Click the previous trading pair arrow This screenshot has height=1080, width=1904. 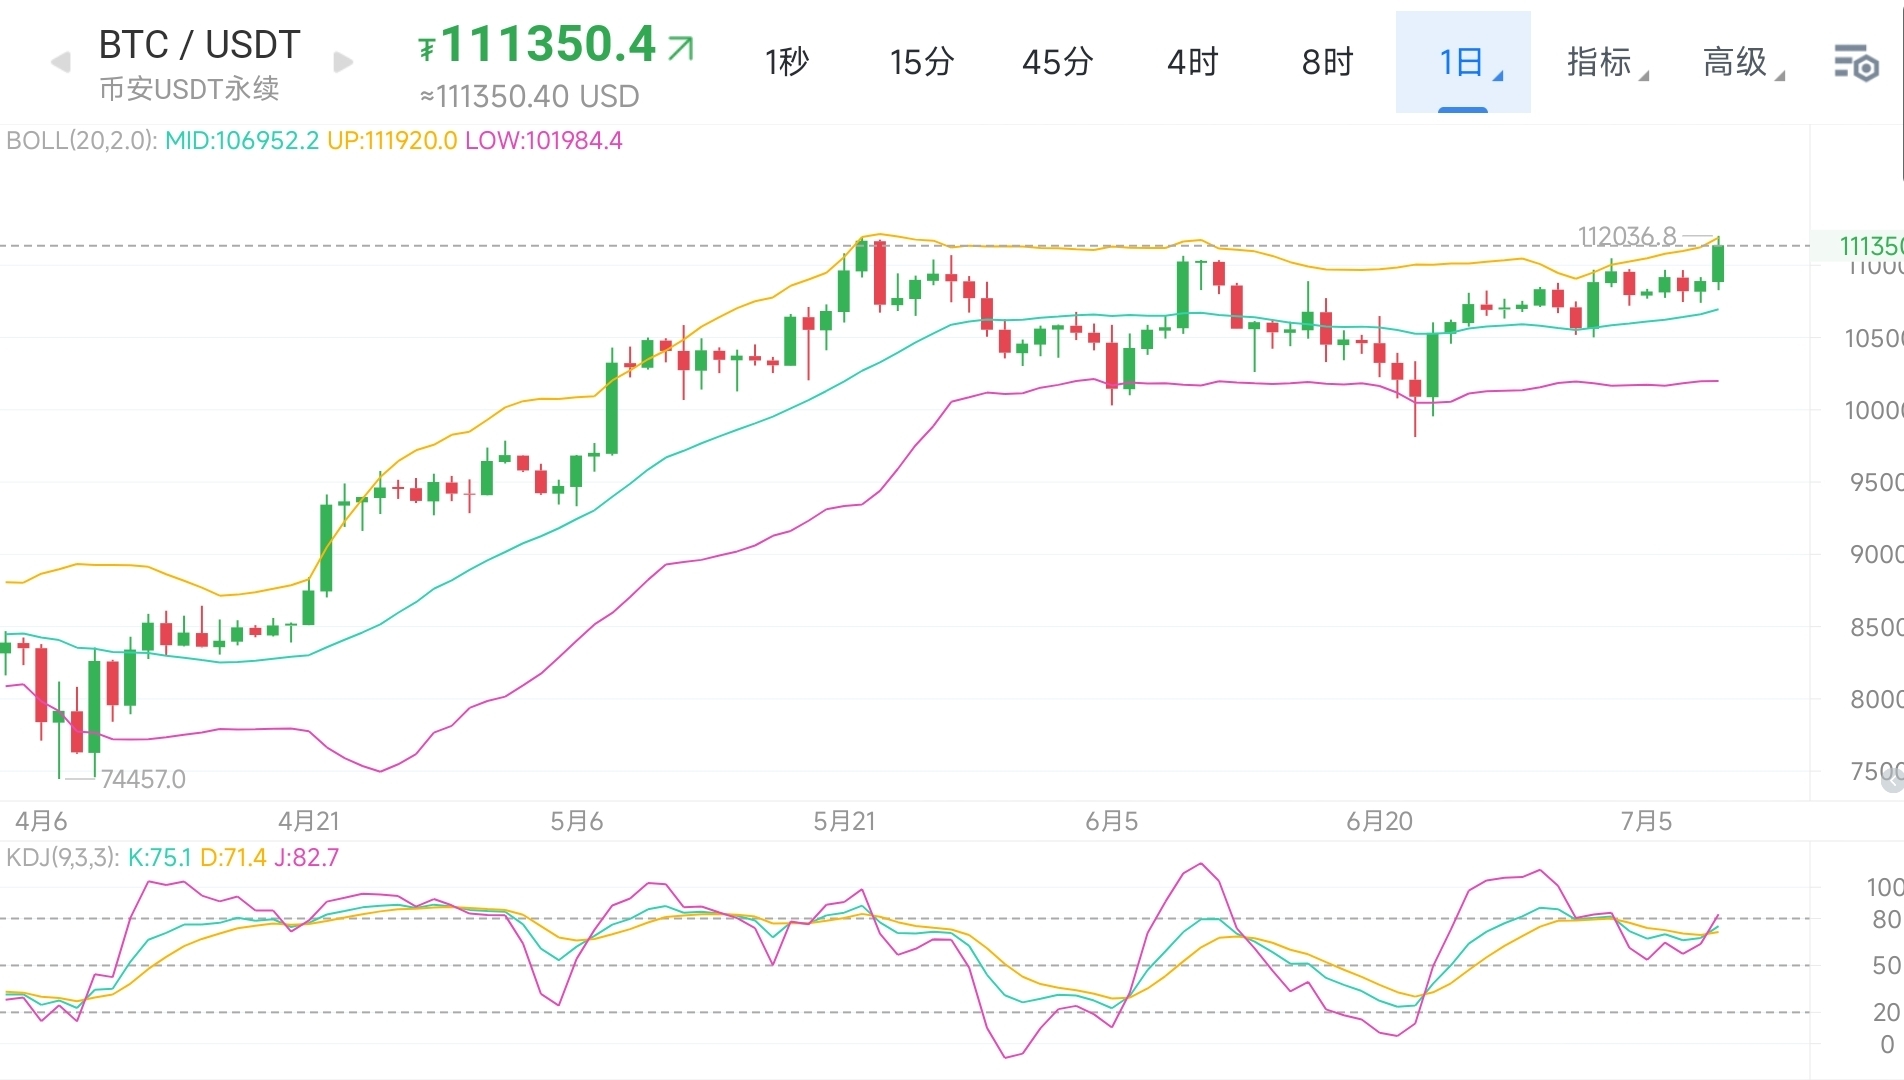point(60,62)
